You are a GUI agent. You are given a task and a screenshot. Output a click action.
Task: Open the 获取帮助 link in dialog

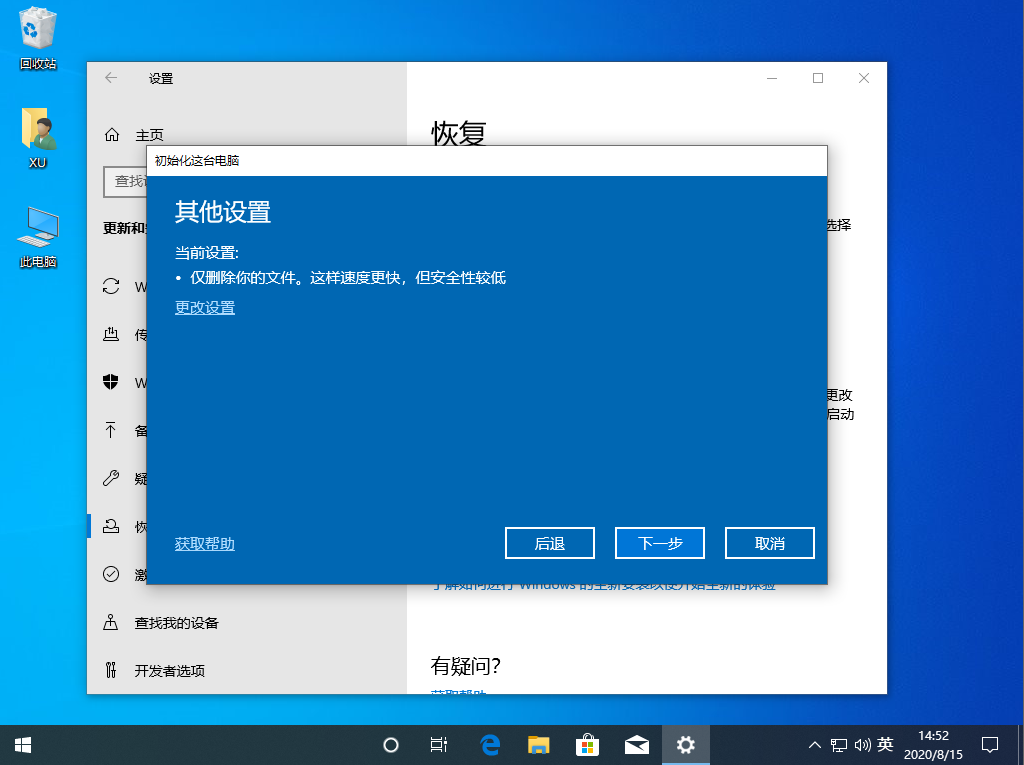click(205, 544)
